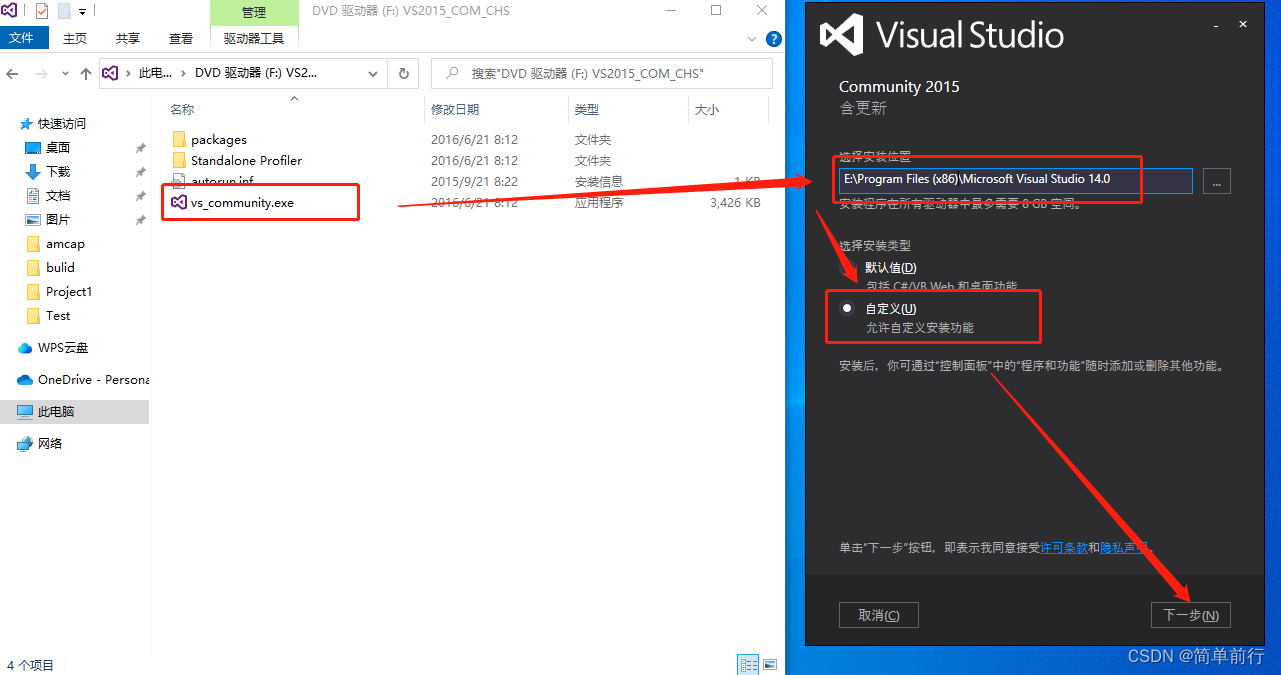The height and width of the screenshot is (675, 1281).
Task: Select the autorun.inf file row
Action: tap(466, 181)
